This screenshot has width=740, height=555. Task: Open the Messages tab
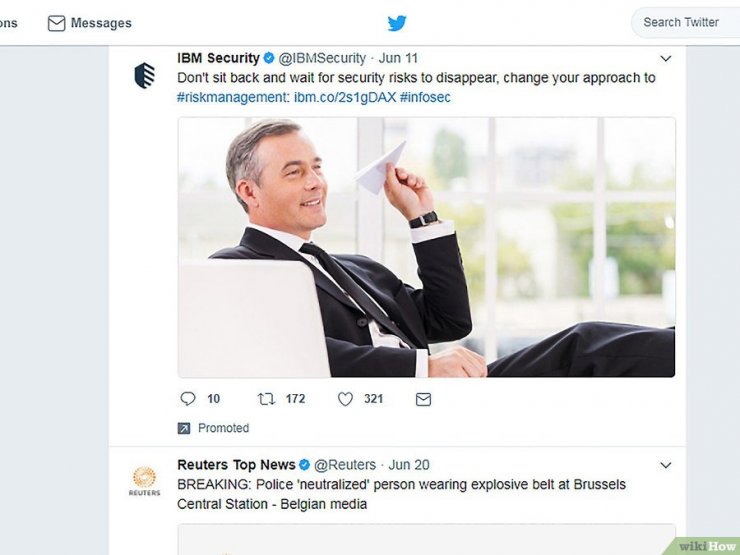[90, 23]
